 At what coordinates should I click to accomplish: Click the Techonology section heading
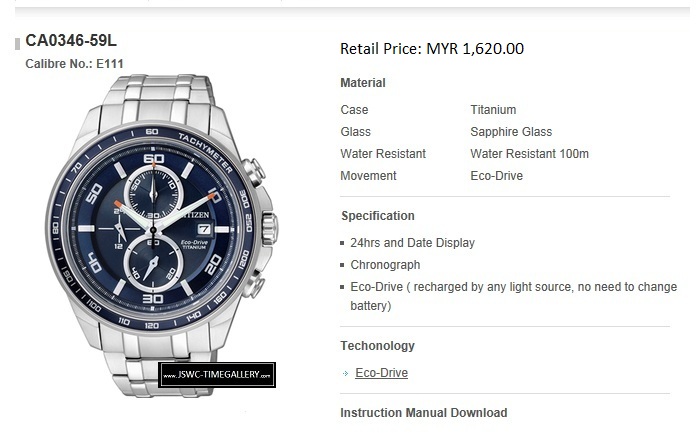(x=377, y=346)
